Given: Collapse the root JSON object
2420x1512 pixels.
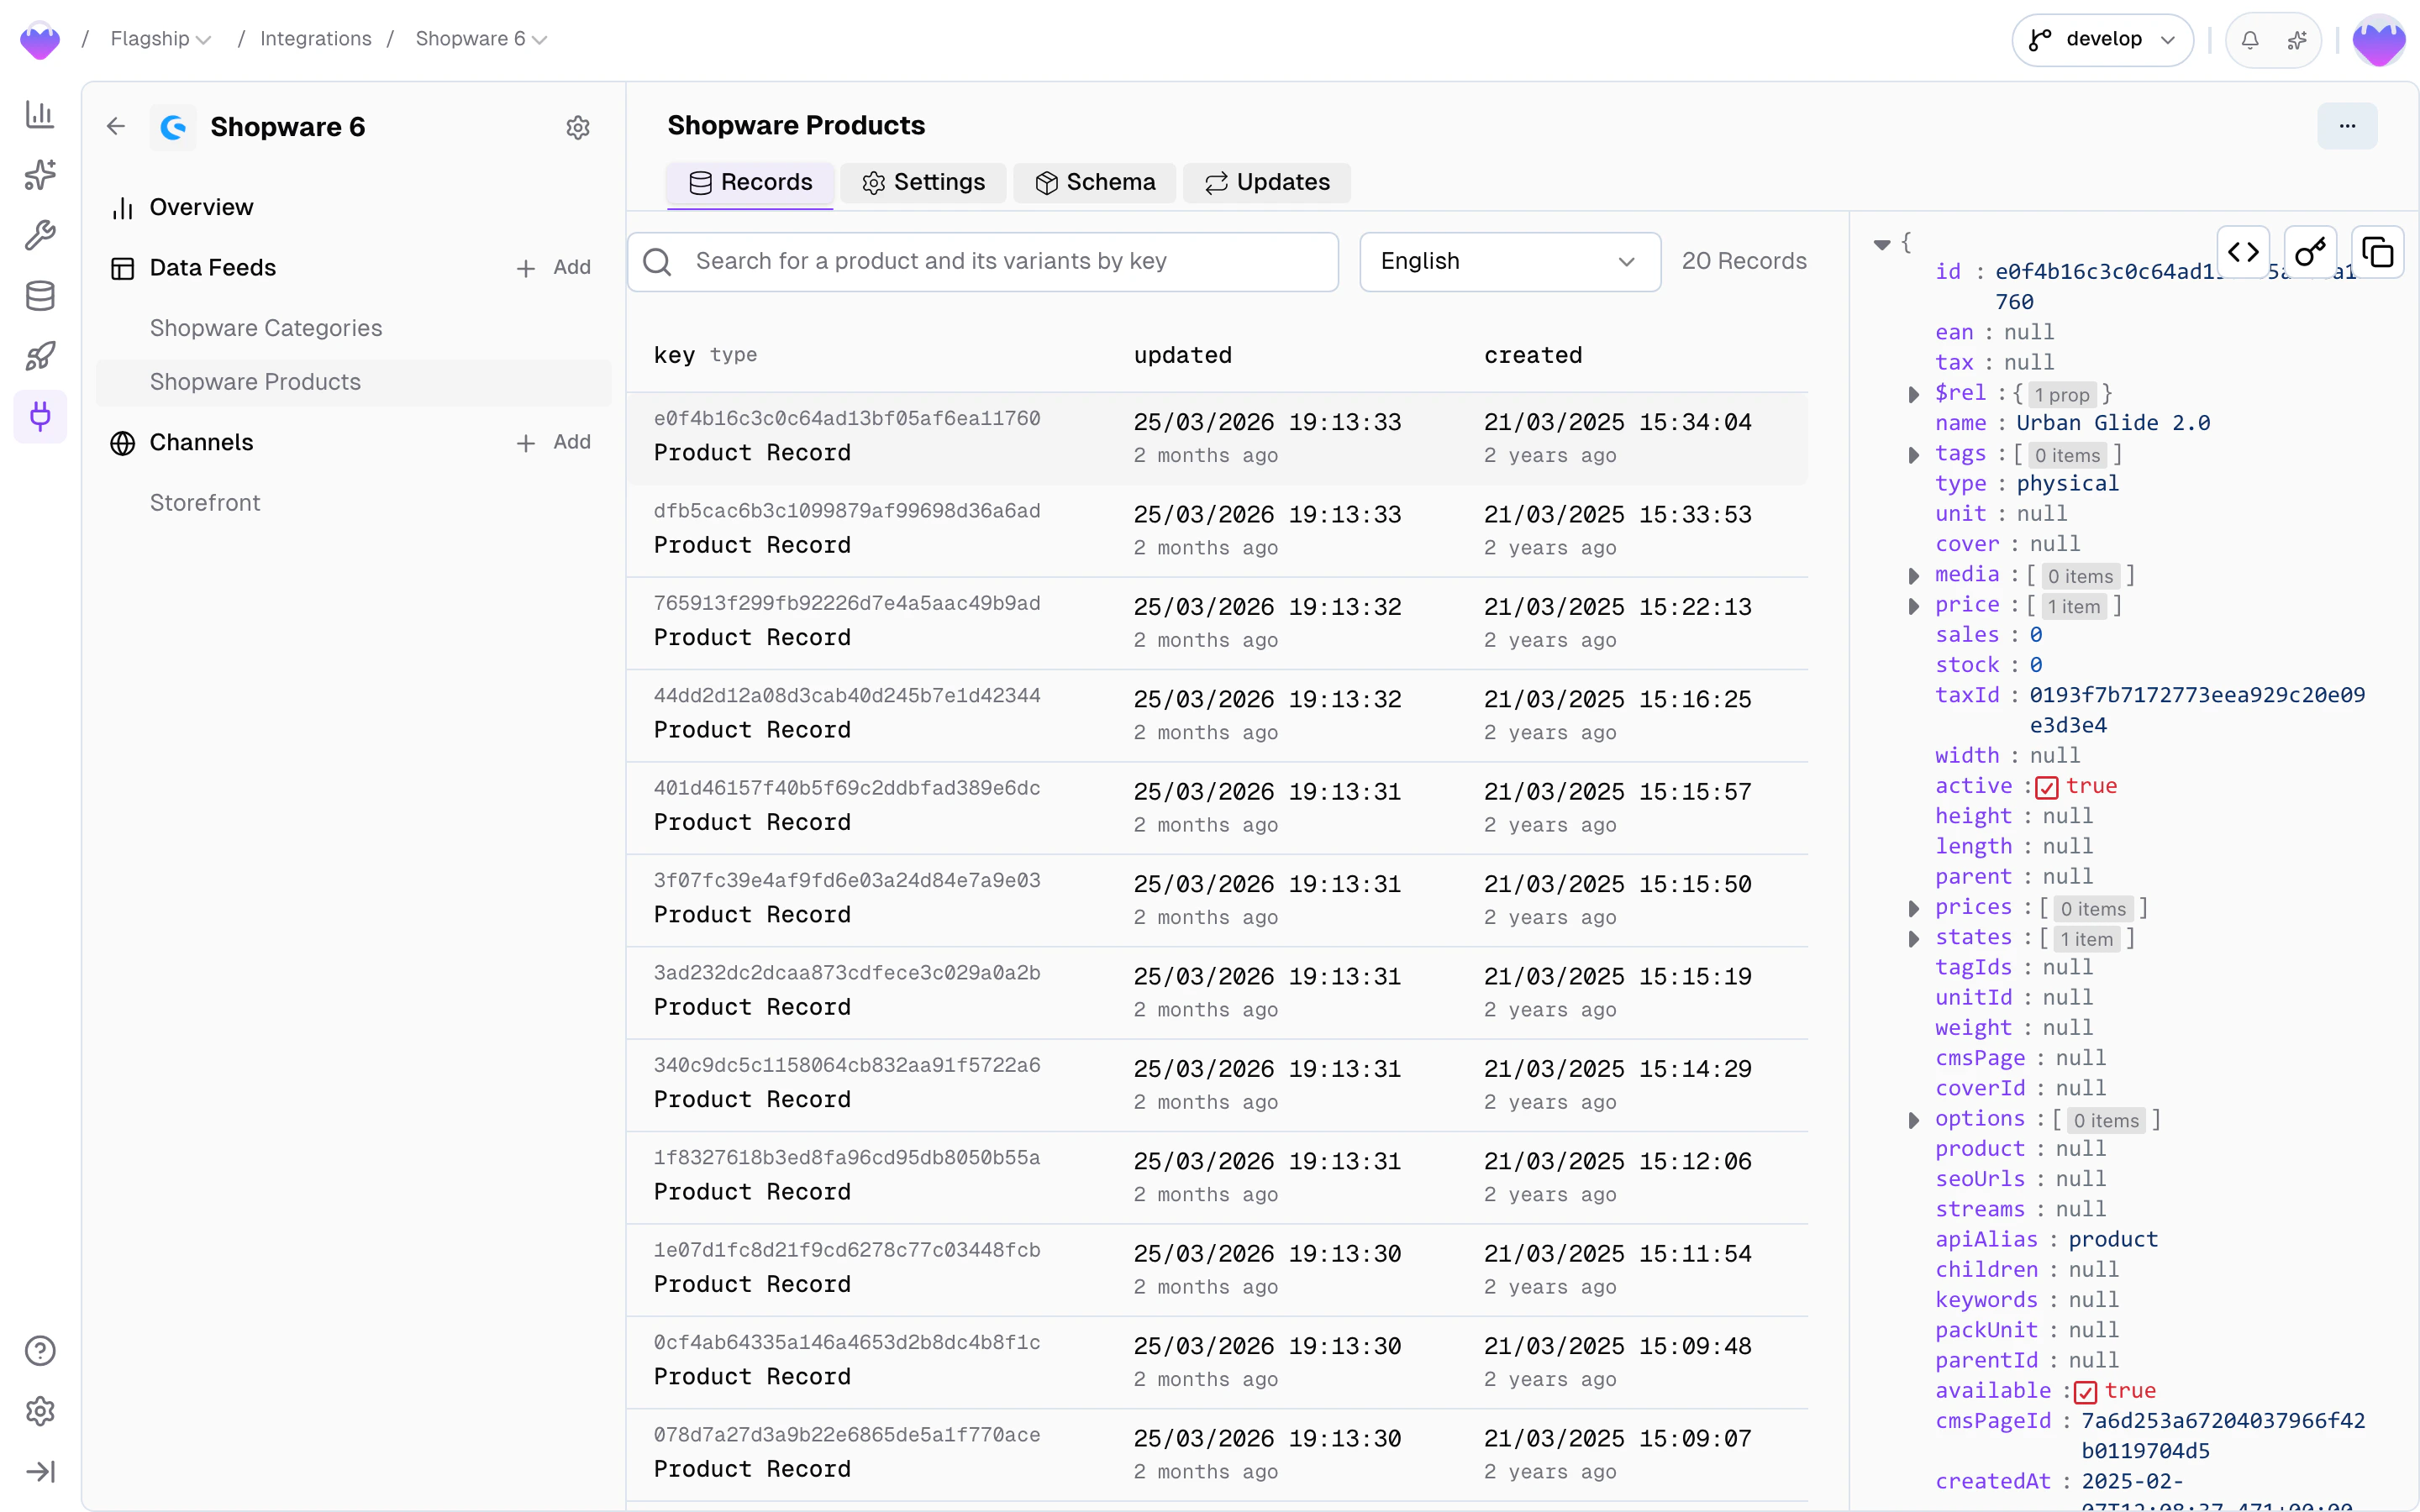Looking at the screenshot, I should coord(1882,244).
